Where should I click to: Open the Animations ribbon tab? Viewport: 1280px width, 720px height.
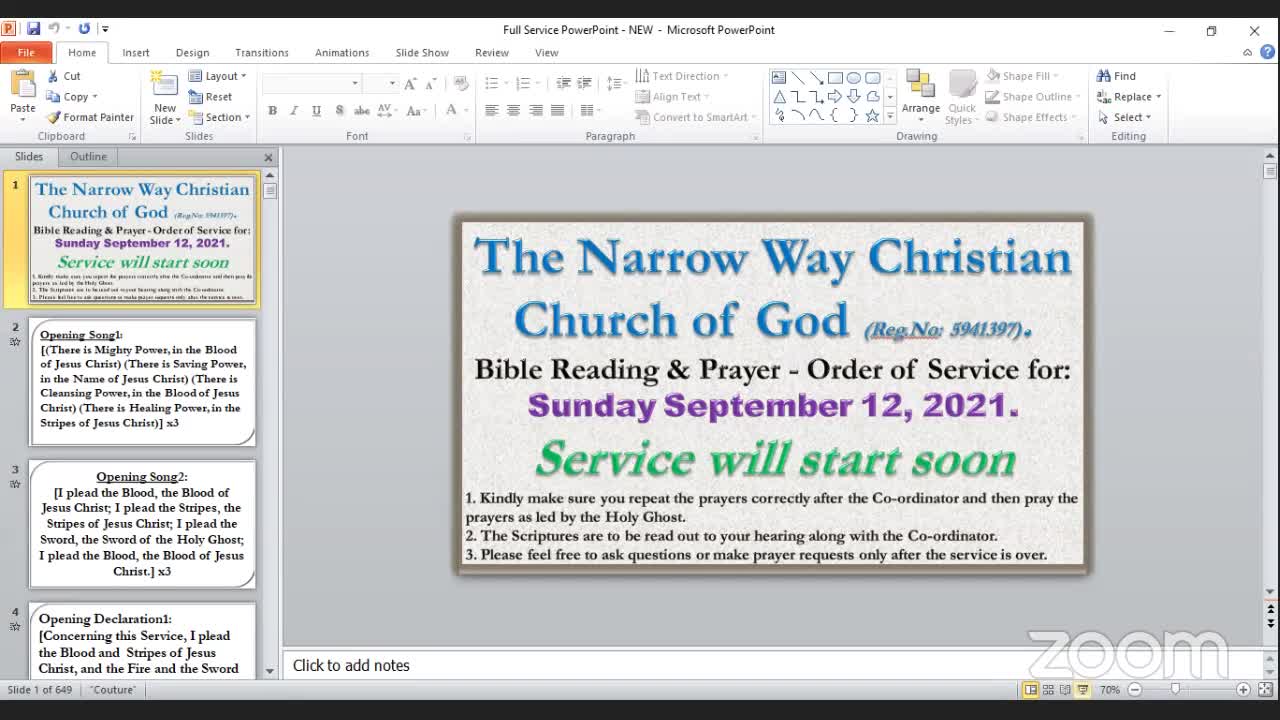tap(342, 52)
